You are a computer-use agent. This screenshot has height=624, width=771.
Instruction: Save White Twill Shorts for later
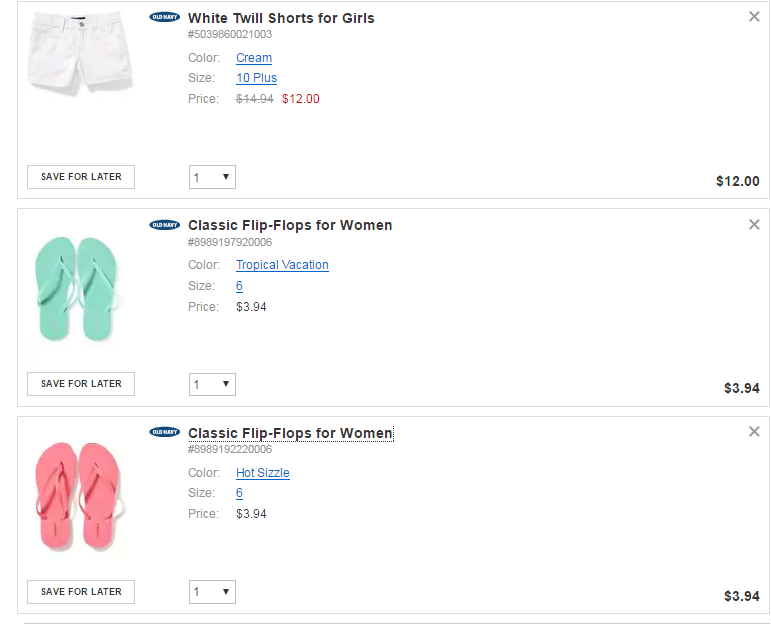[x=81, y=177]
